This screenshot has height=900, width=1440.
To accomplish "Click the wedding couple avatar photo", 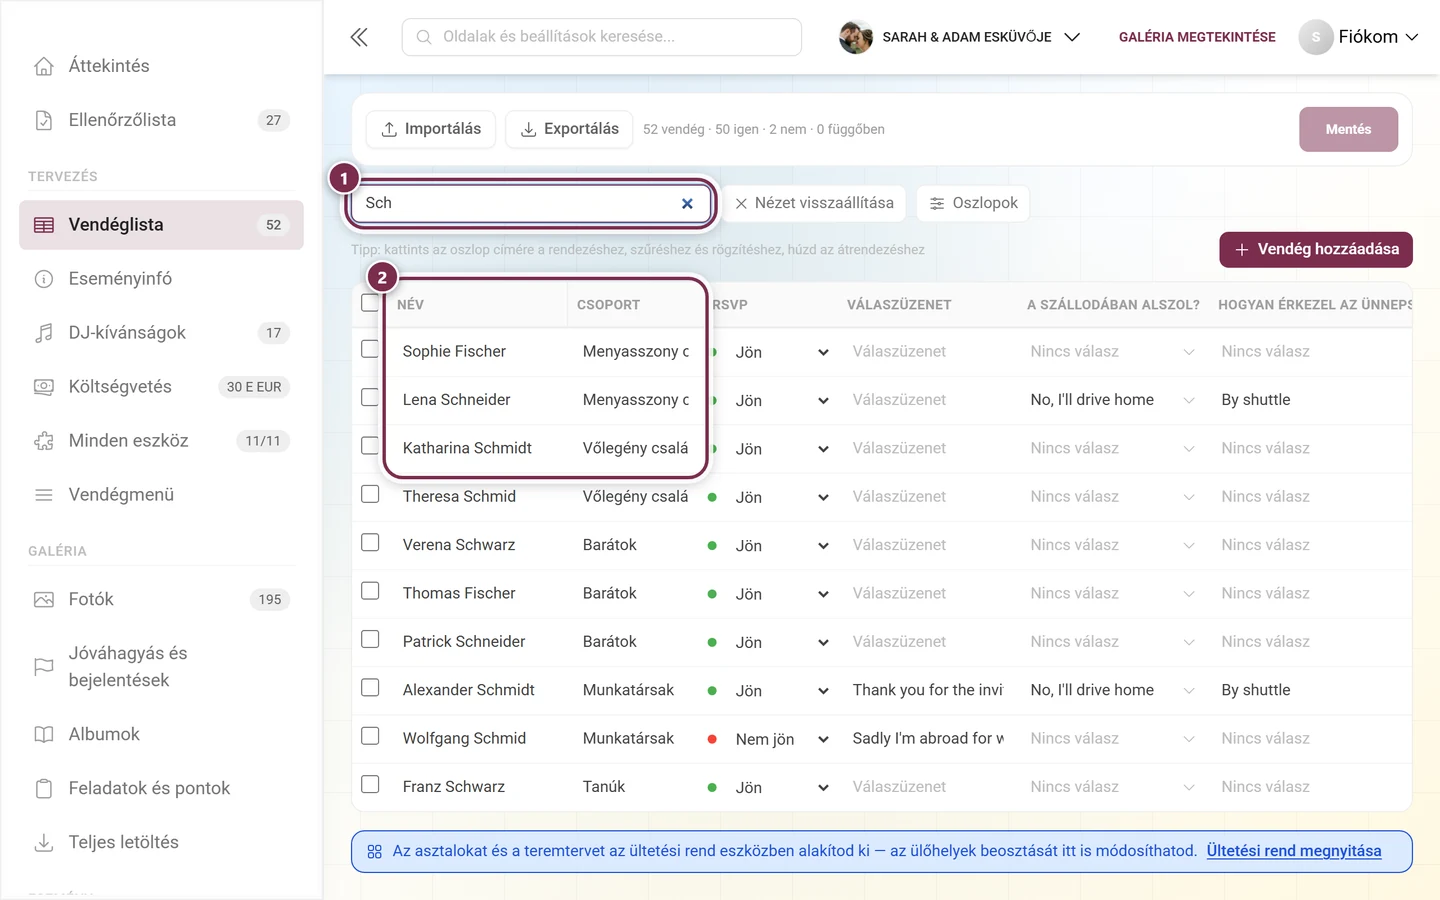I will pyautogui.click(x=856, y=37).
